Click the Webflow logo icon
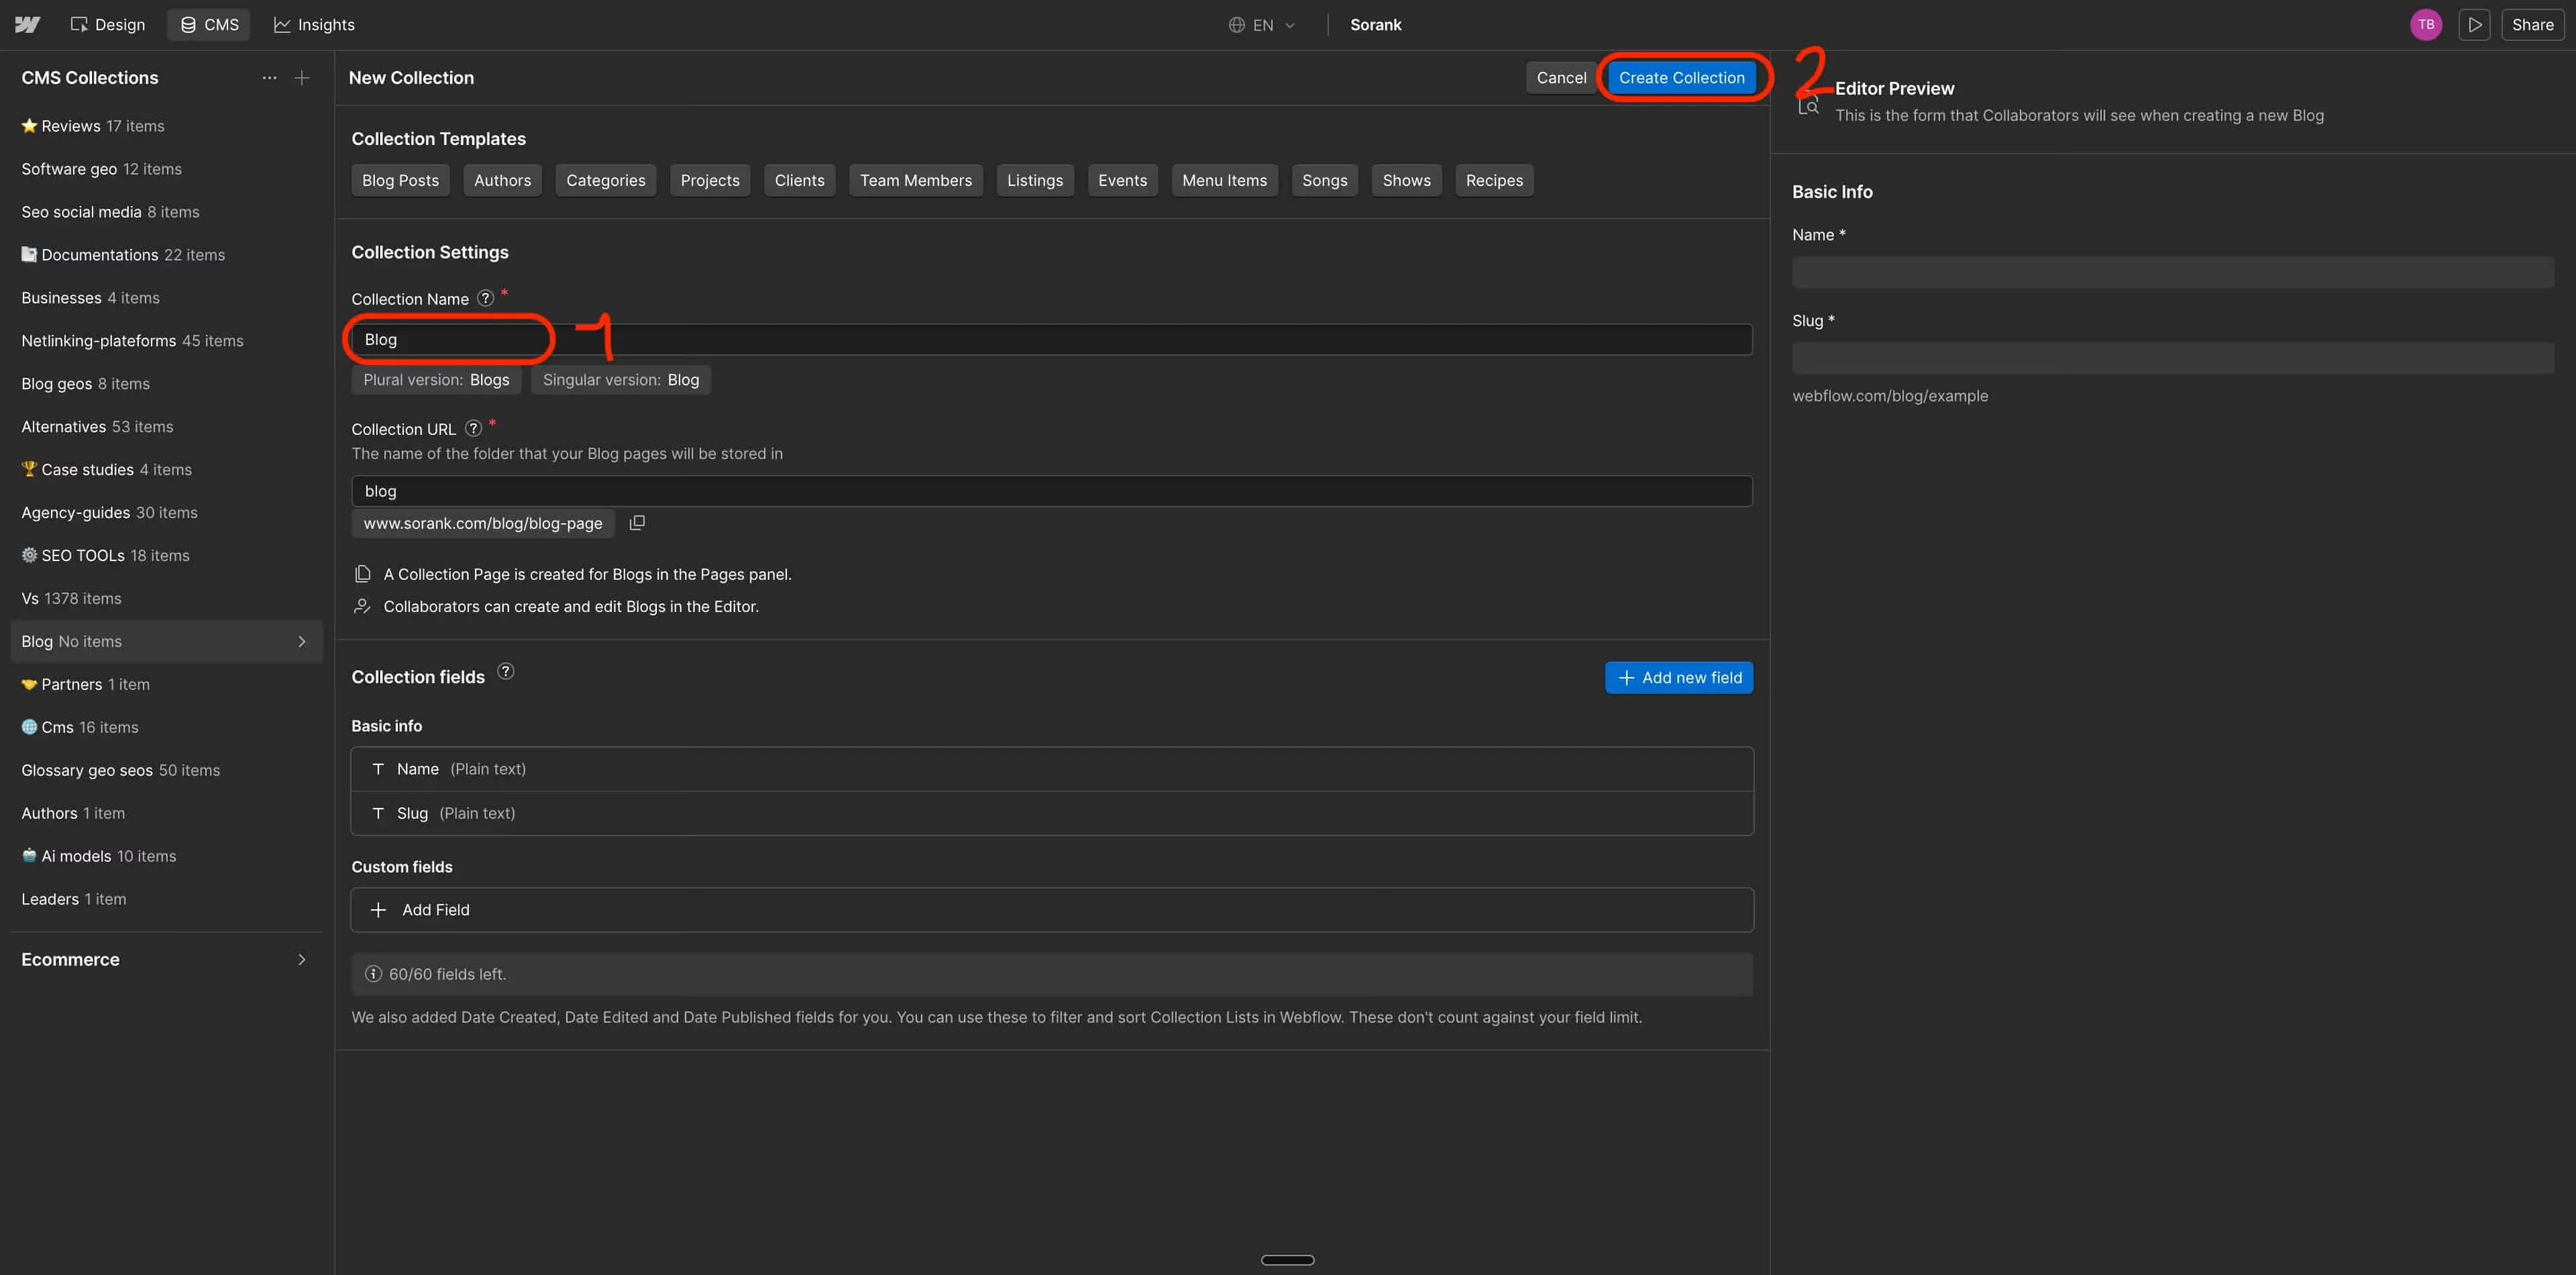The width and height of the screenshot is (2576, 1275). tap(27, 24)
